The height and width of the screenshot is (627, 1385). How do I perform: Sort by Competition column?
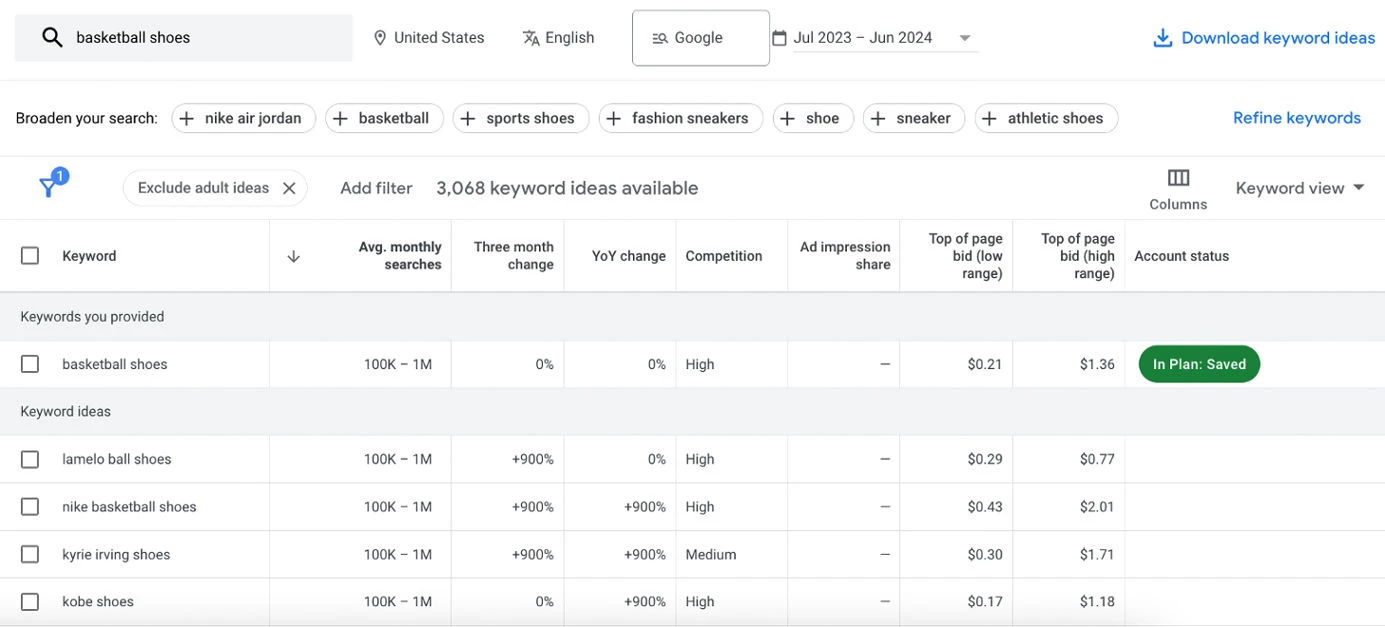724,256
